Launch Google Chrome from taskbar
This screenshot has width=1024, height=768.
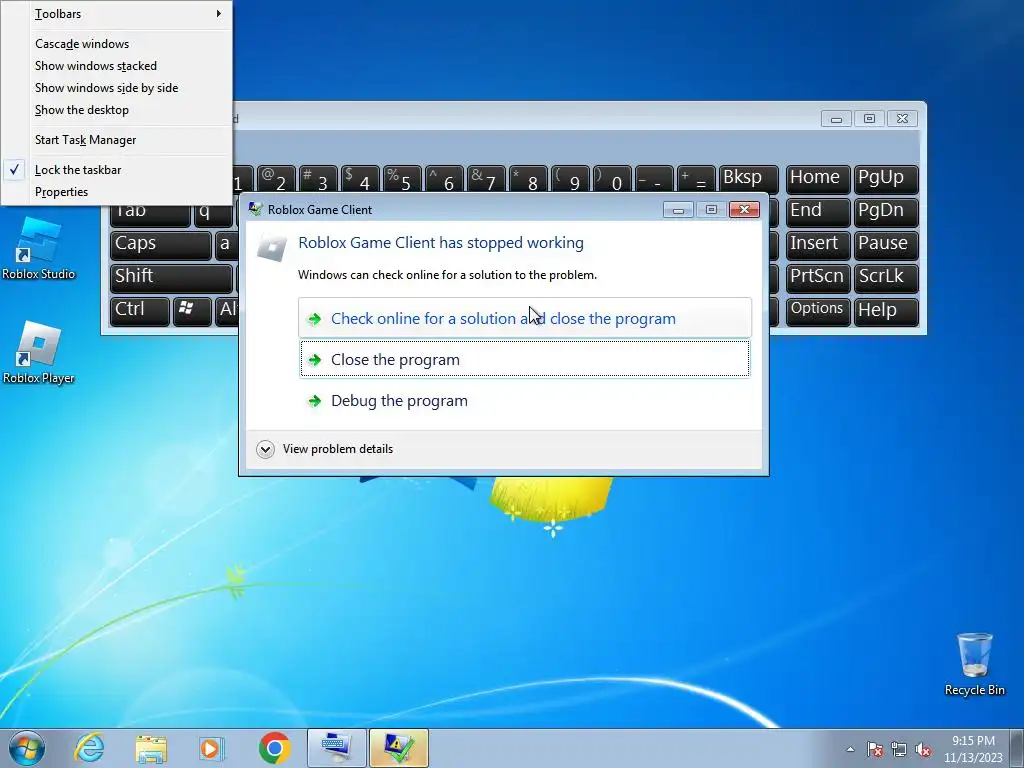coord(274,748)
